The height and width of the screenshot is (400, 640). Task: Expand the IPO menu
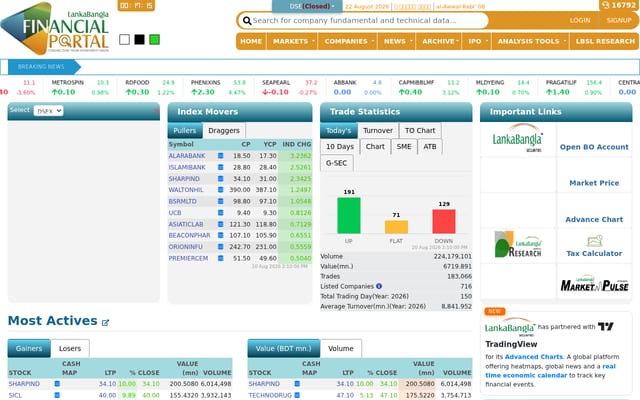tap(477, 41)
